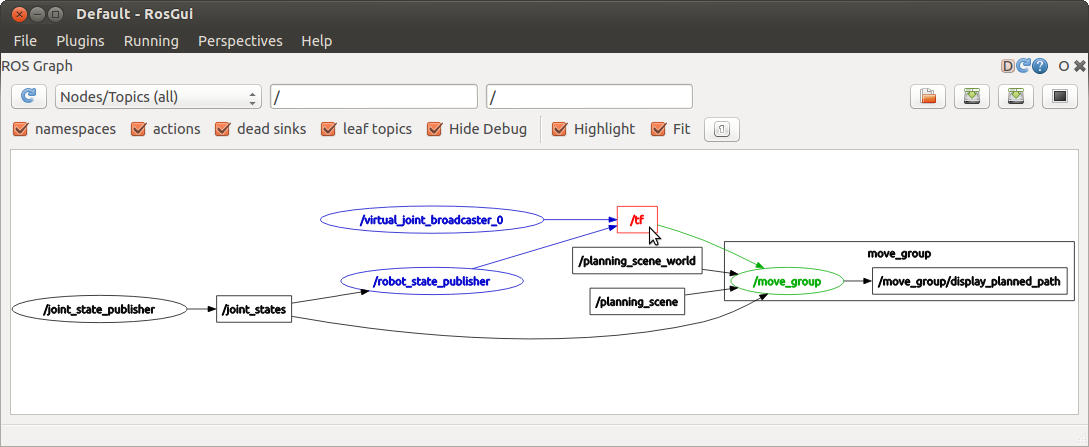
Task: Click the fit-in-view icon button beside Fit
Action: pyautogui.click(x=722, y=129)
